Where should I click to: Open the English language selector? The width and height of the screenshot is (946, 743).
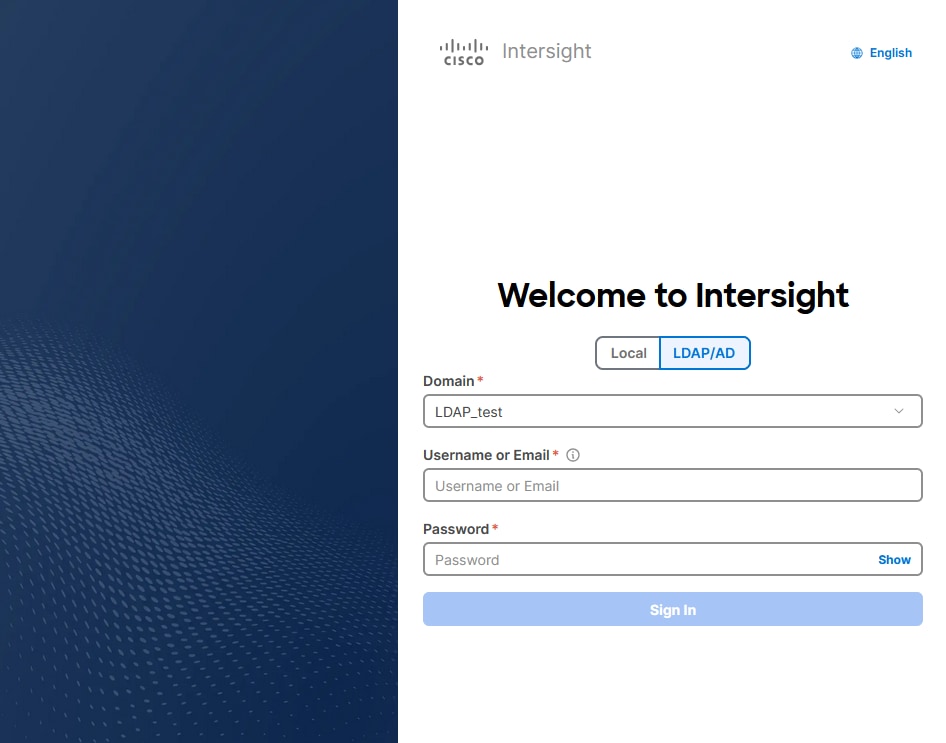pyautogui.click(x=881, y=53)
